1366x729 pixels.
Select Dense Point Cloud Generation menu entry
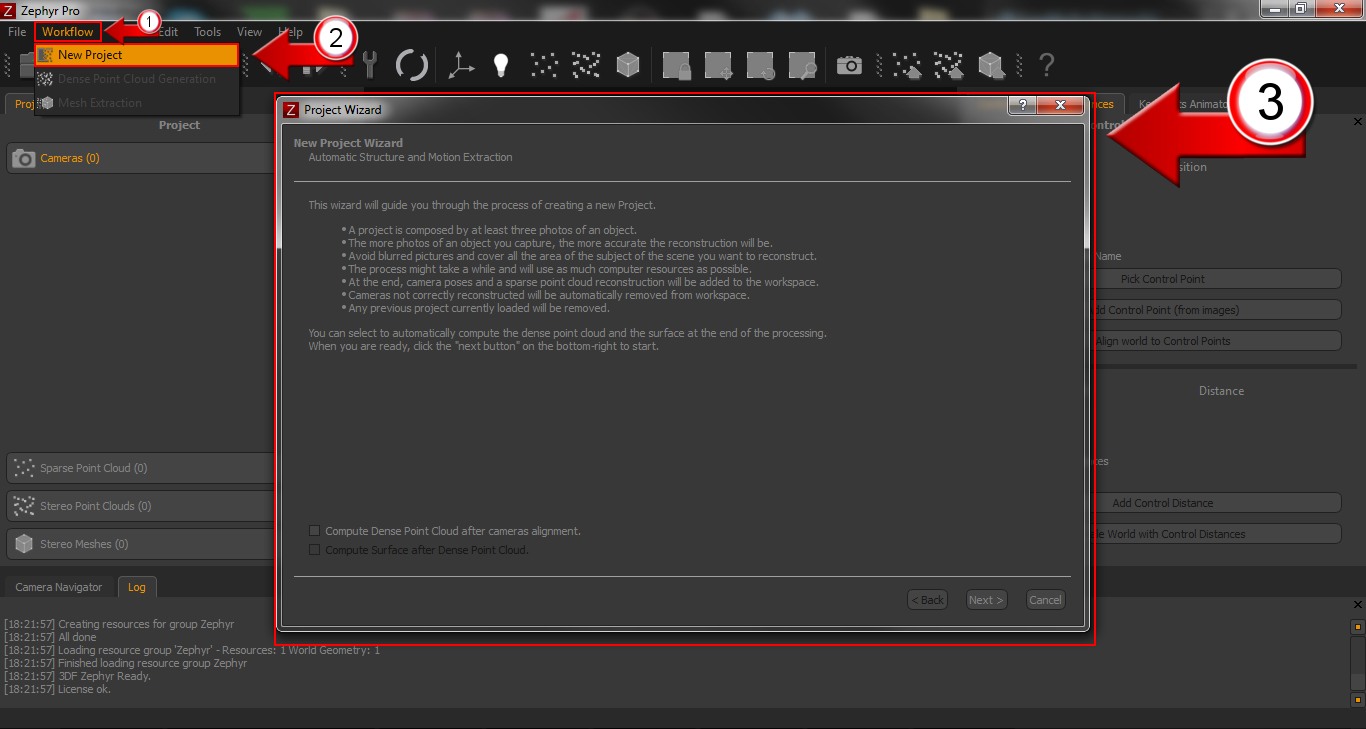coord(137,79)
